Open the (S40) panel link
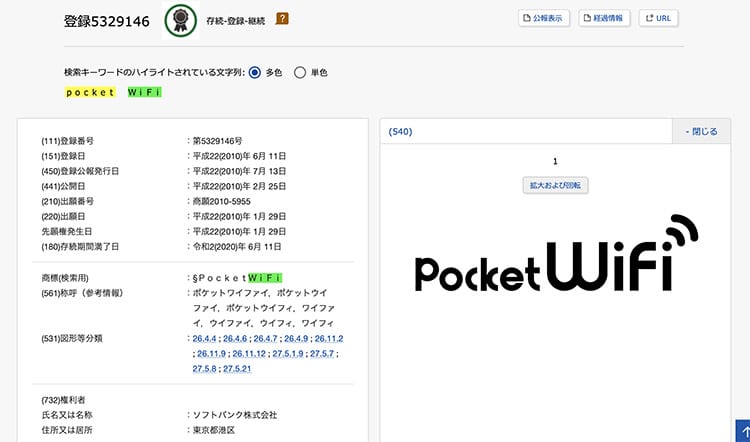Screen dimensions: 750x442 400,132
